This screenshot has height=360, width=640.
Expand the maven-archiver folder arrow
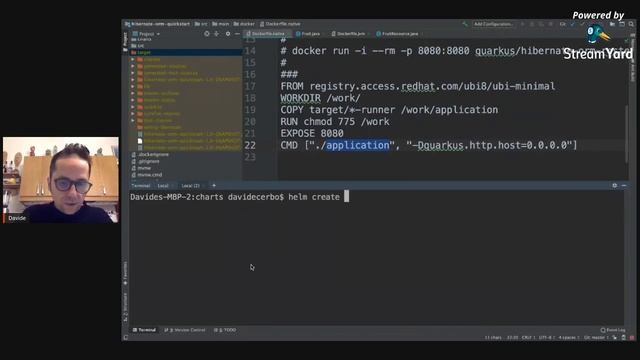pos(133,93)
